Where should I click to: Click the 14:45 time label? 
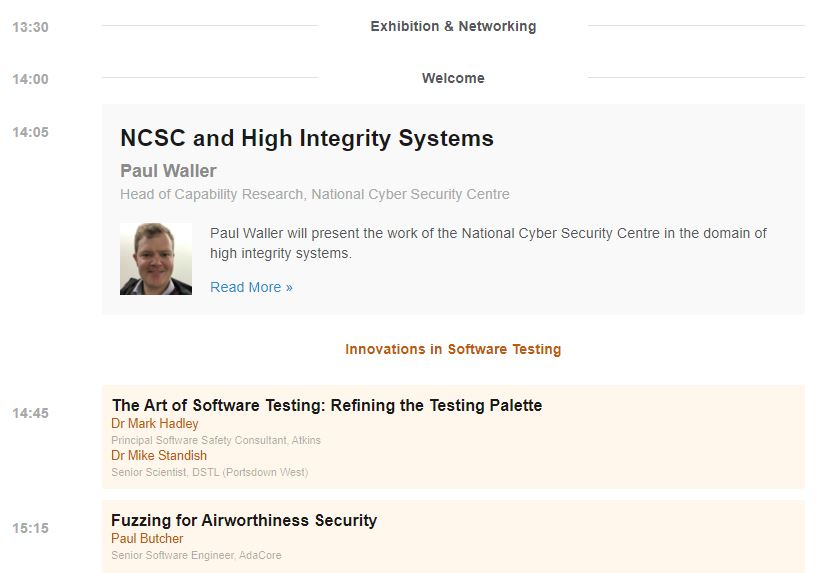(x=30, y=413)
